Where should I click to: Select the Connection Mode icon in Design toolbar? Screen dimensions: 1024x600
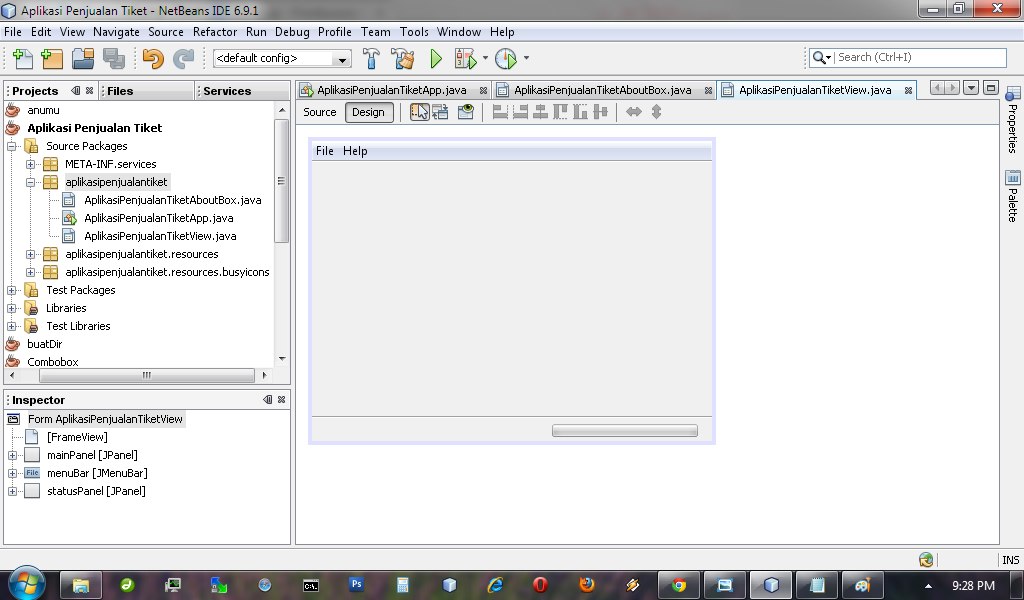(x=440, y=112)
